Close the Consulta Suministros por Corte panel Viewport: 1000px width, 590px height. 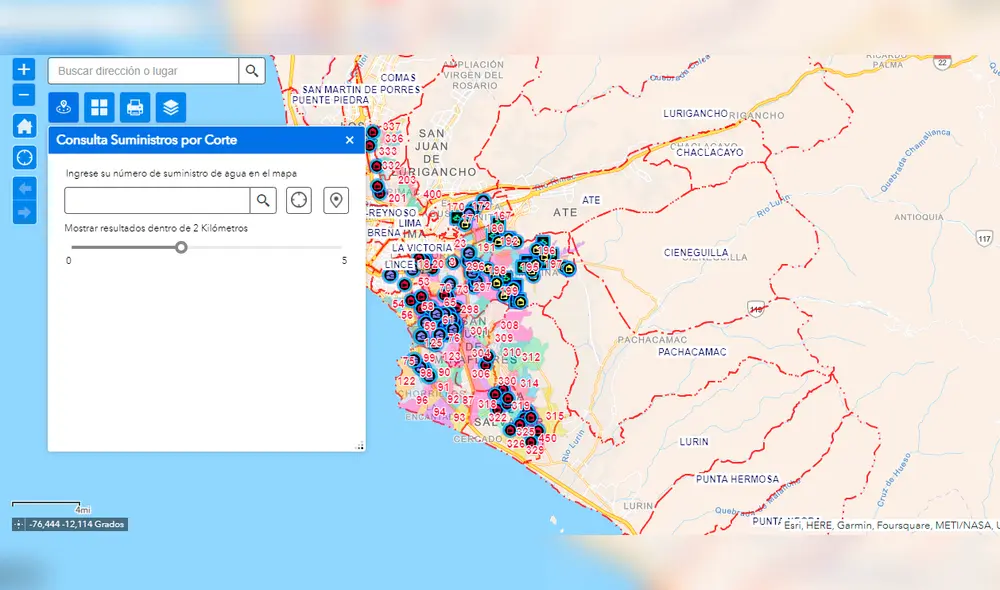pyautogui.click(x=349, y=141)
